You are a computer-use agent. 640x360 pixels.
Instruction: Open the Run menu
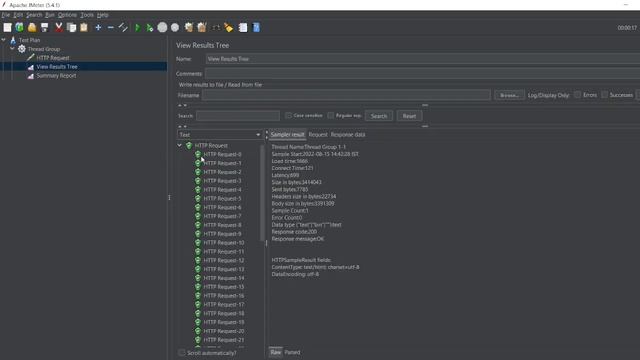49,15
